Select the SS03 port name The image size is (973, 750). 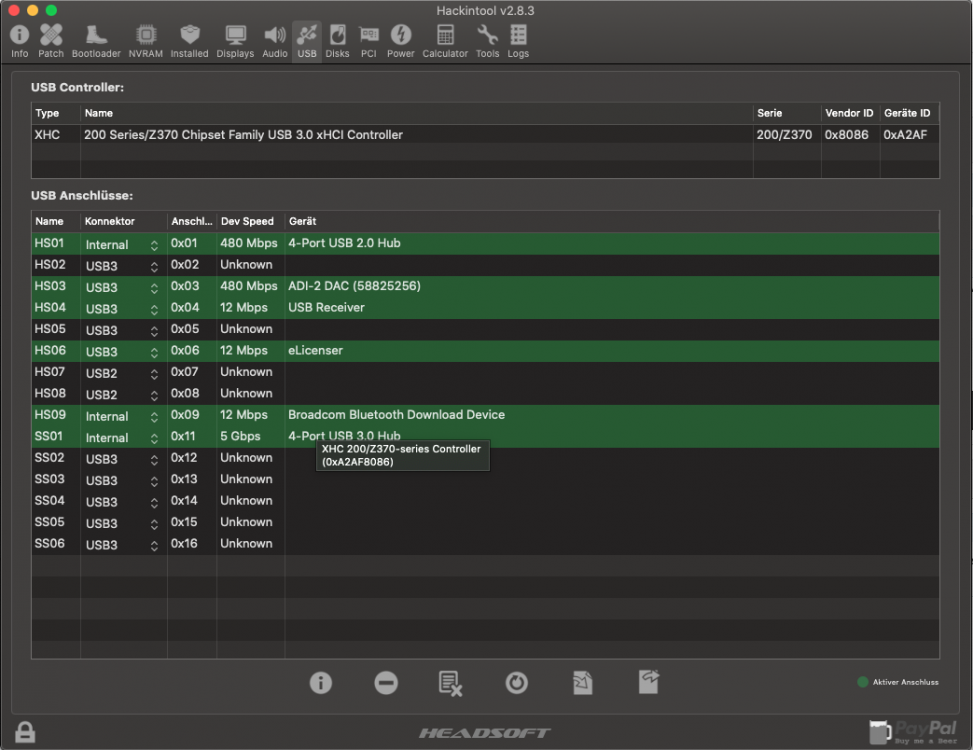(x=50, y=479)
